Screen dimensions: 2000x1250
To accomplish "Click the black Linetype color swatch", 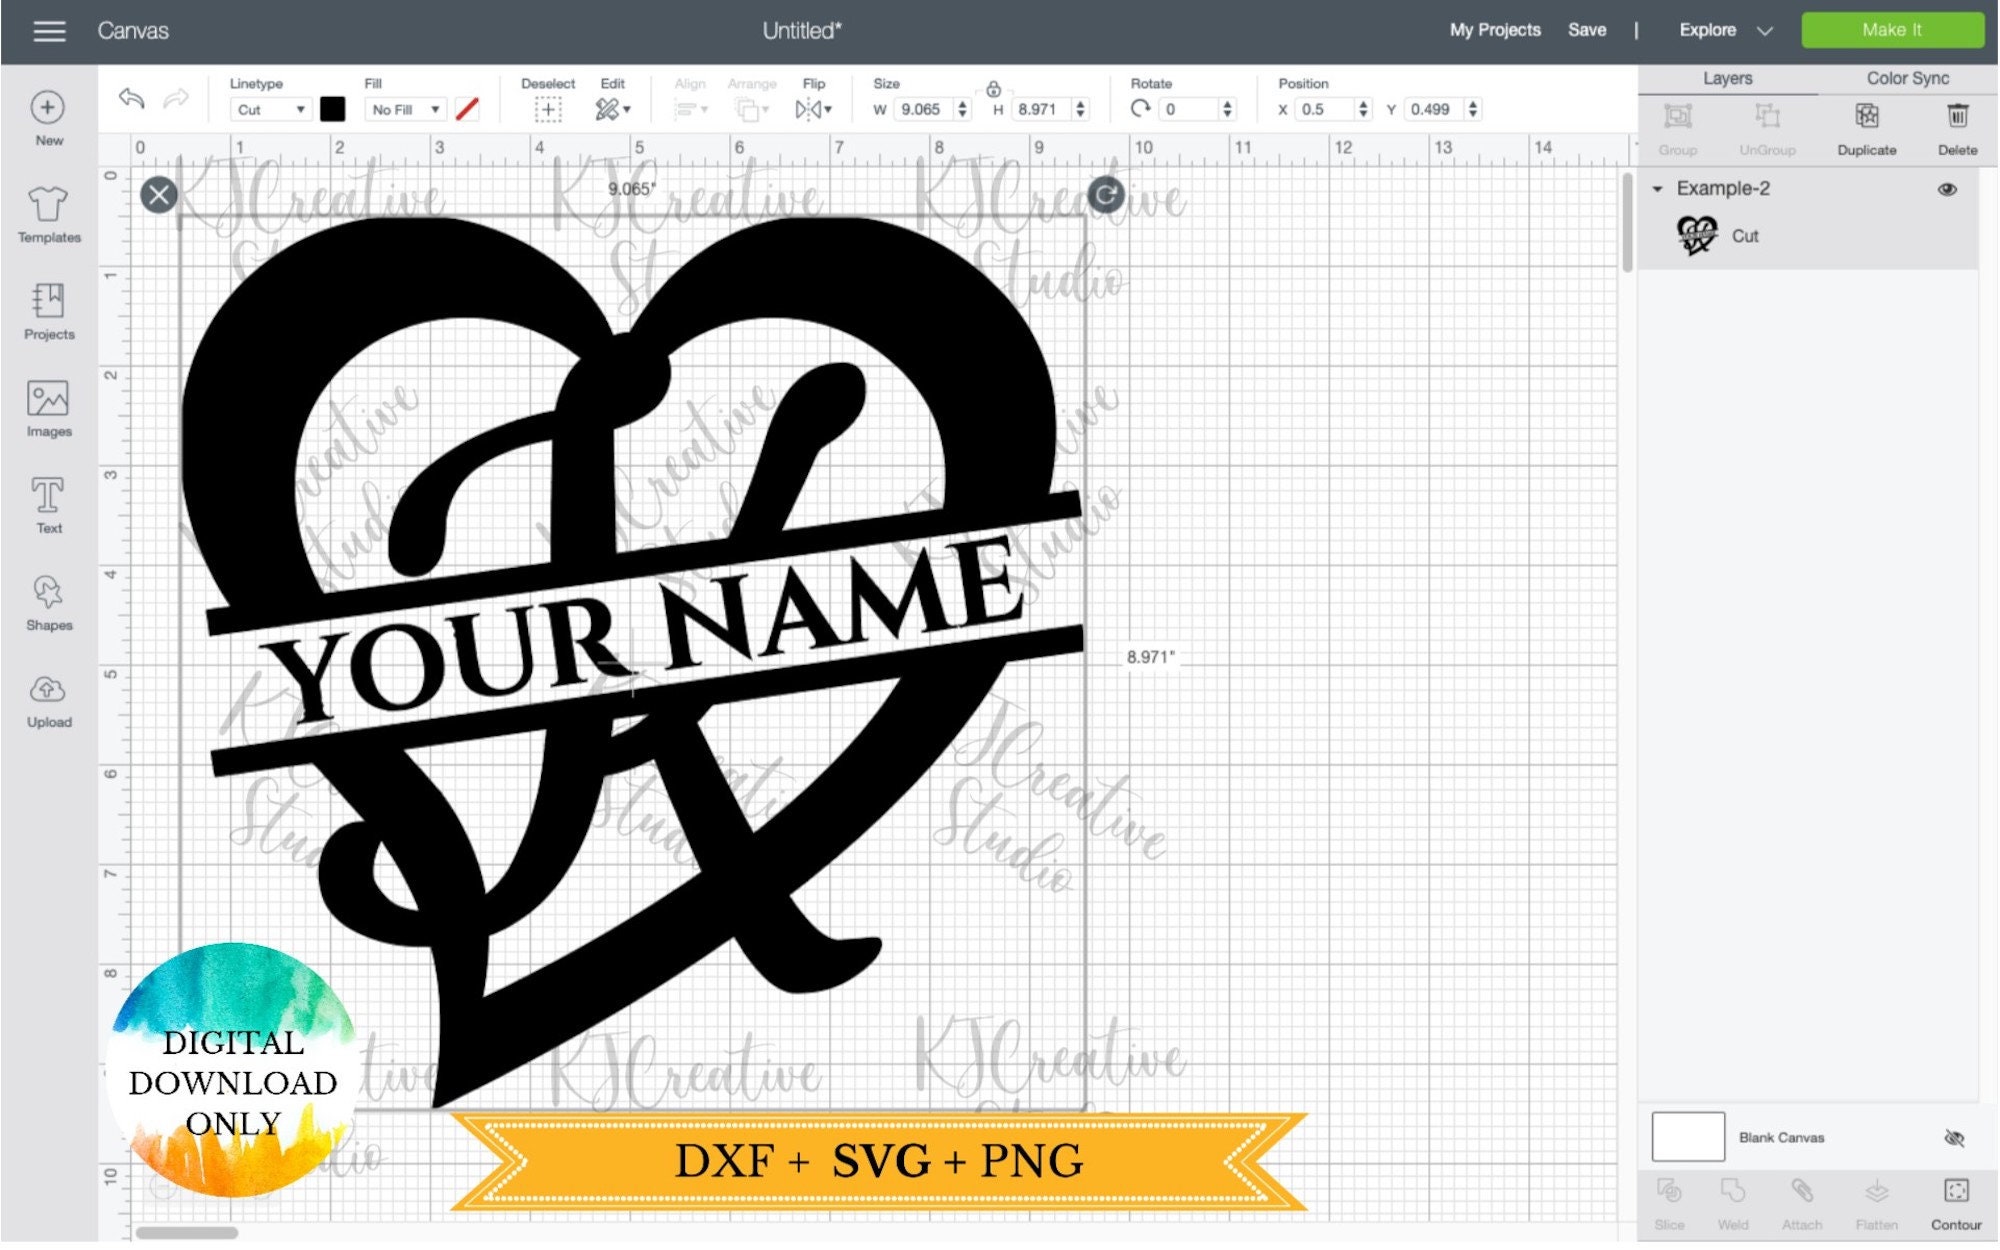I will (331, 109).
